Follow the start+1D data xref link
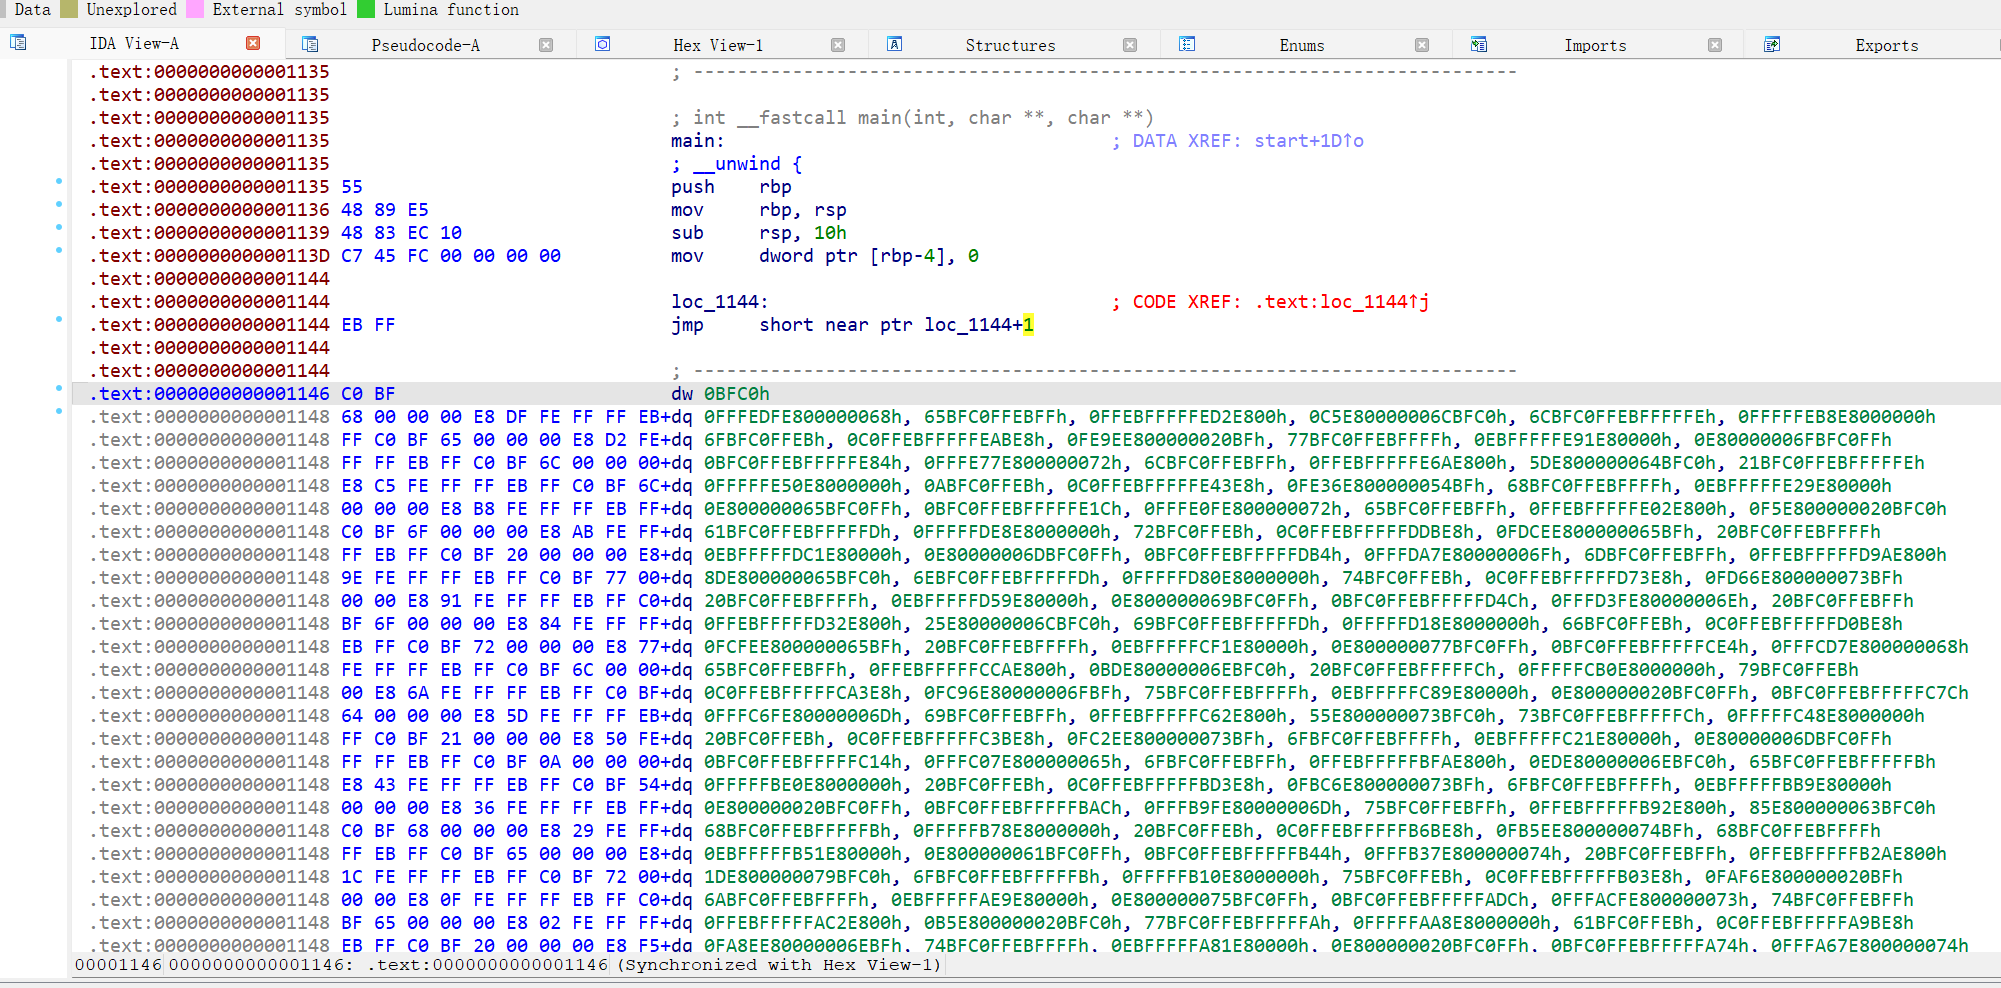The height and width of the screenshot is (988, 2001). [x=1308, y=141]
